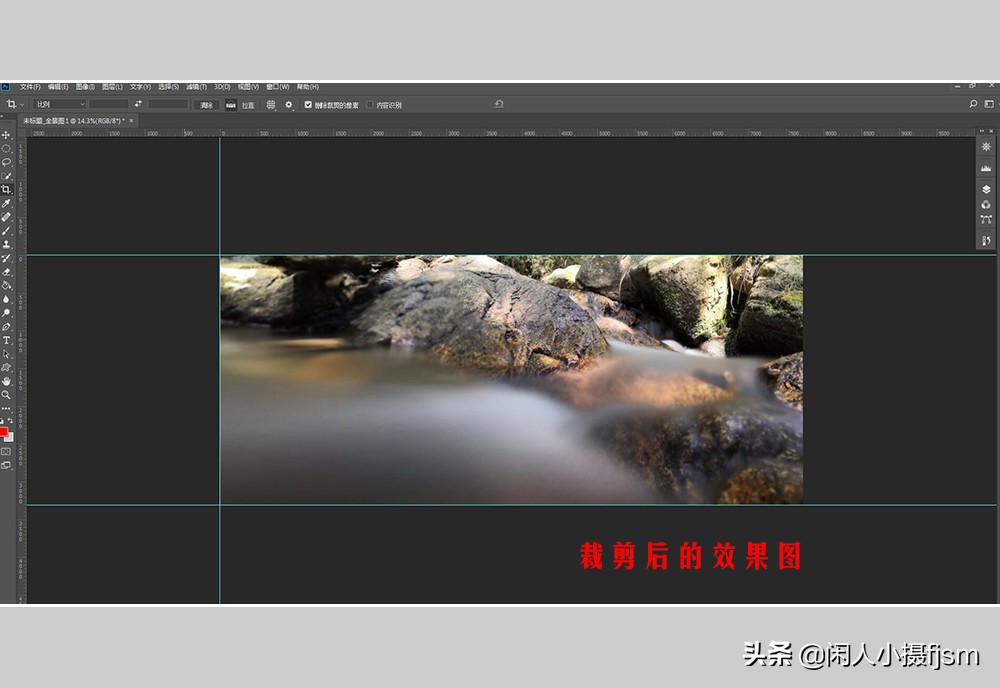Open the crop settings gear dropdown
Screen dimensions: 1000x688
[289, 104]
